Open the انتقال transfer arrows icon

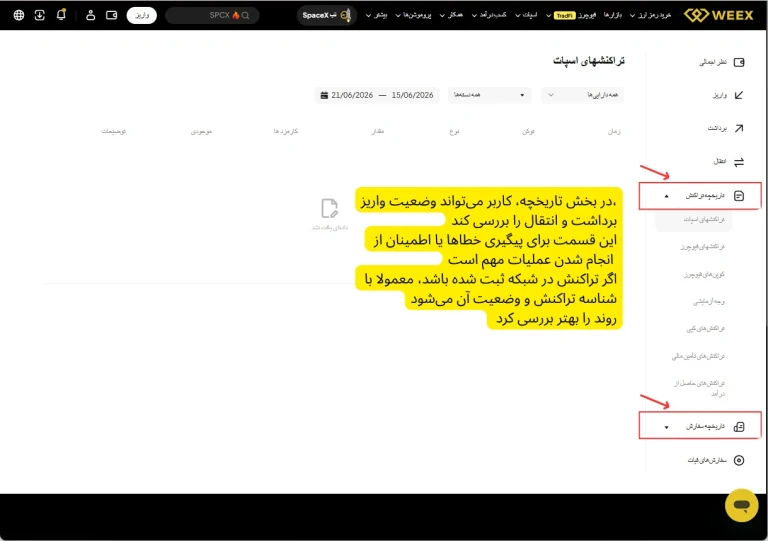point(739,162)
